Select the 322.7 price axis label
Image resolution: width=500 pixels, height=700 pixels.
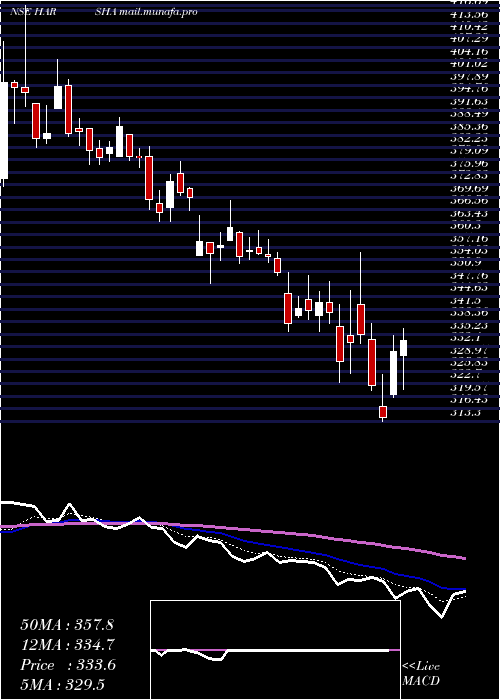point(466,375)
